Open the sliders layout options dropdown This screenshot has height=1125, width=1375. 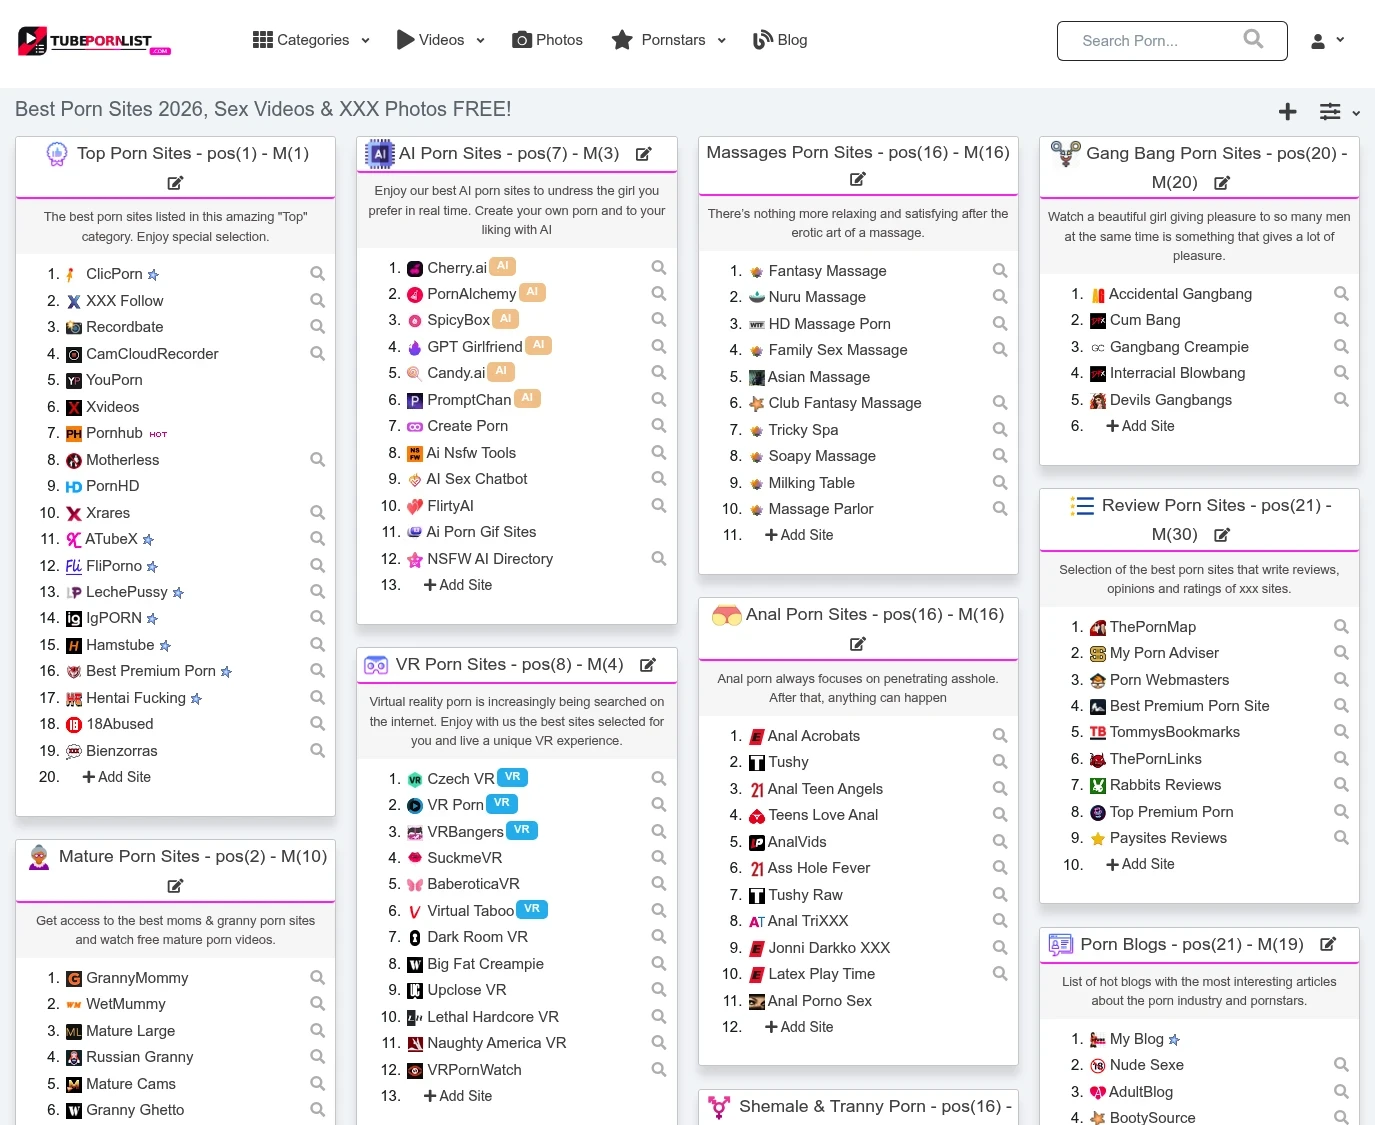coord(1340,112)
